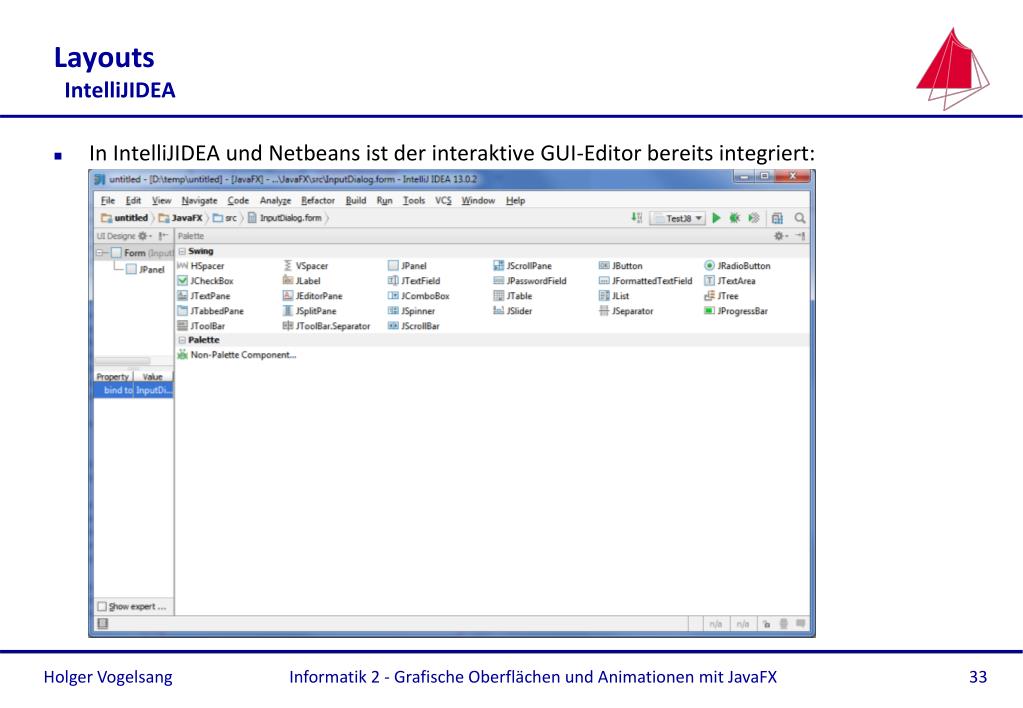Select the JSeparator palette component
The width and height of the screenshot is (1023, 708).
626,311
